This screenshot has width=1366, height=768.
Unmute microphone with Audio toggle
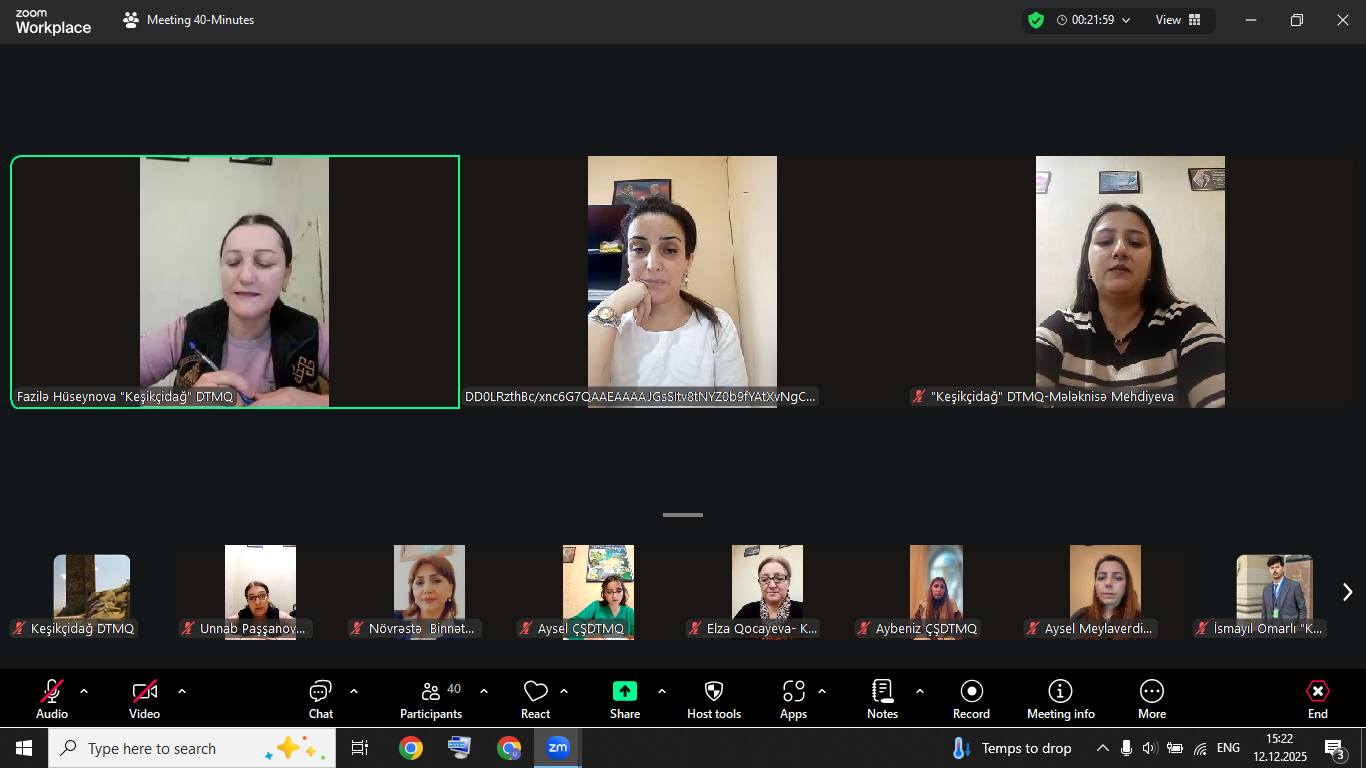(x=52, y=692)
